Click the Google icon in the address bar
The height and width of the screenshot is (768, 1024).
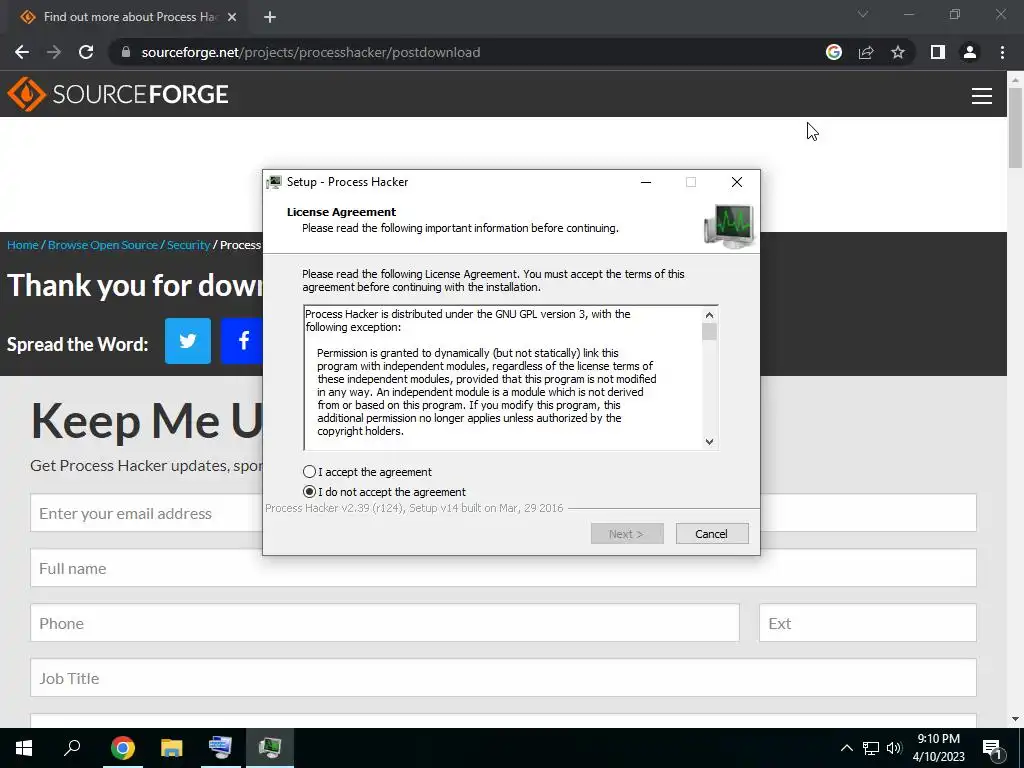(834, 52)
